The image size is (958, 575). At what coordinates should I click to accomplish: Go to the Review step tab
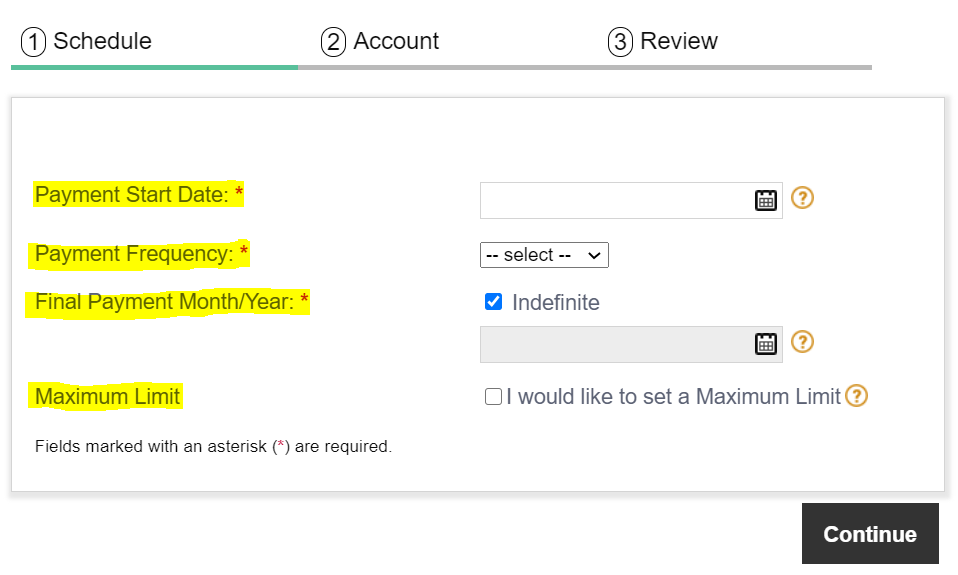coord(664,42)
